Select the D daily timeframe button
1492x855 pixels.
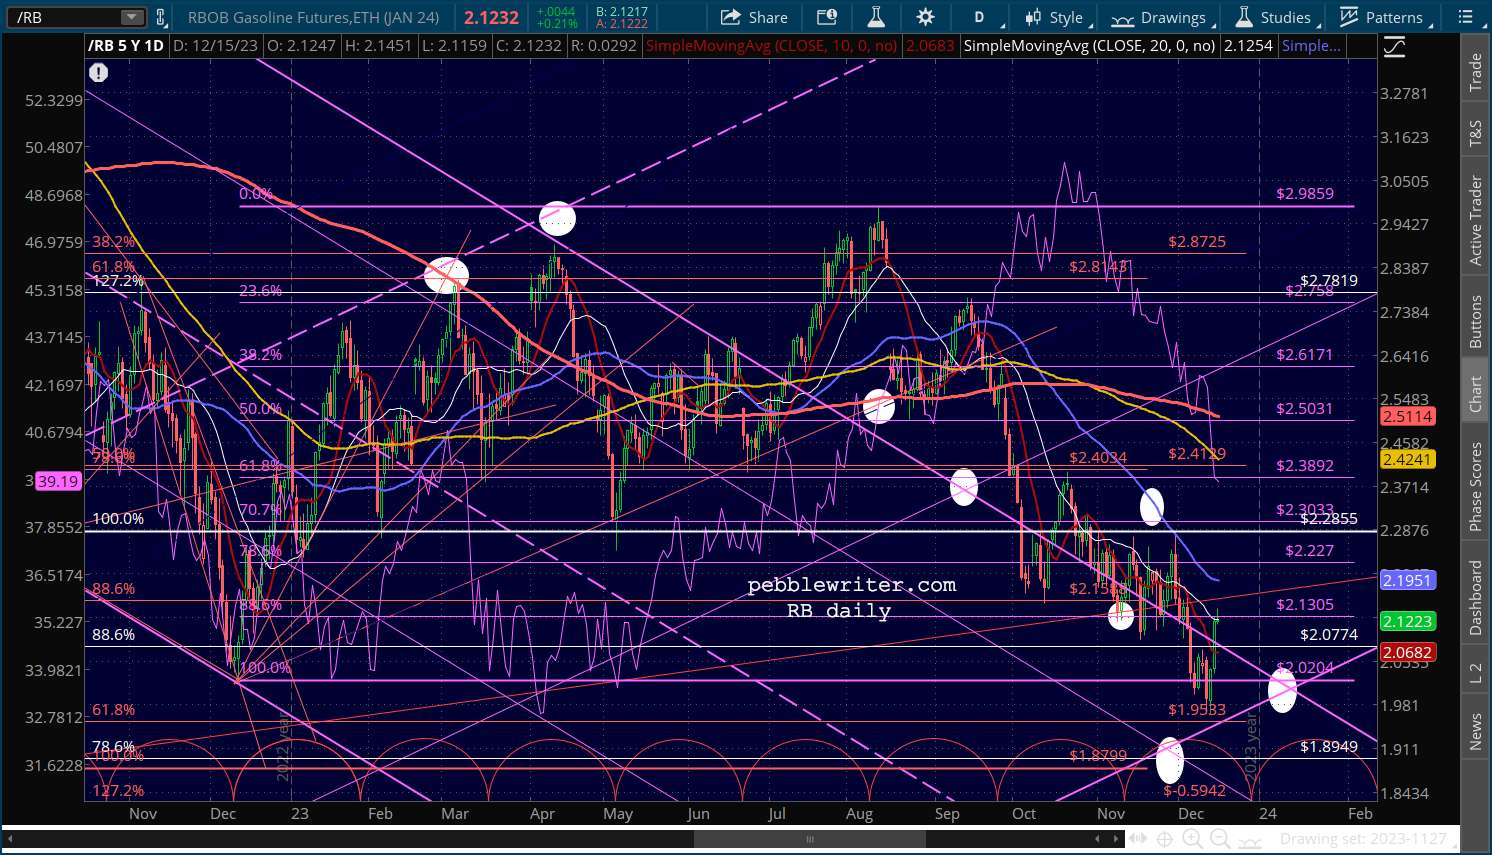(x=979, y=17)
